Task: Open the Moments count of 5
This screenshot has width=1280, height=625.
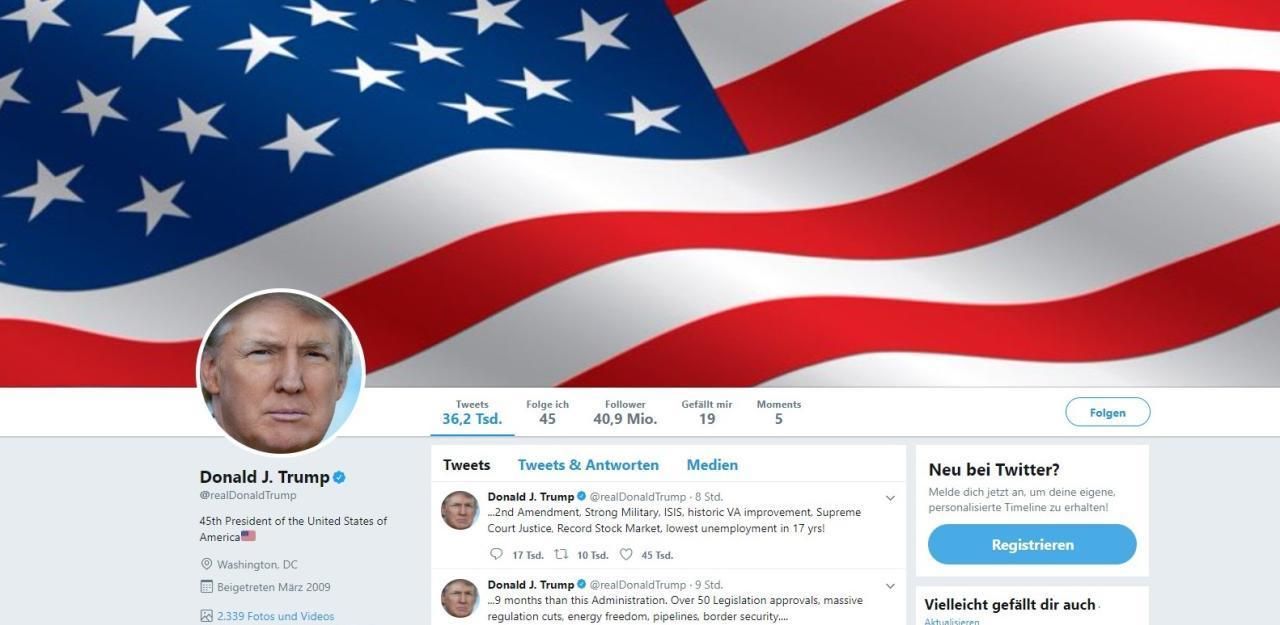Action: pyautogui.click(x=778, y=412)
